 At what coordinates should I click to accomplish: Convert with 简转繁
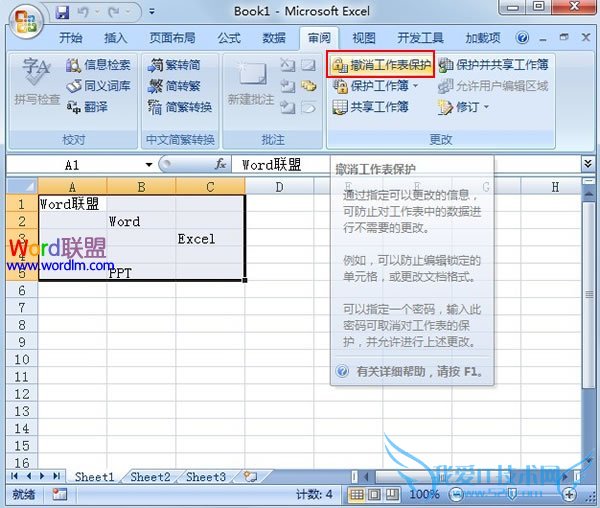[x=174, y=86]
